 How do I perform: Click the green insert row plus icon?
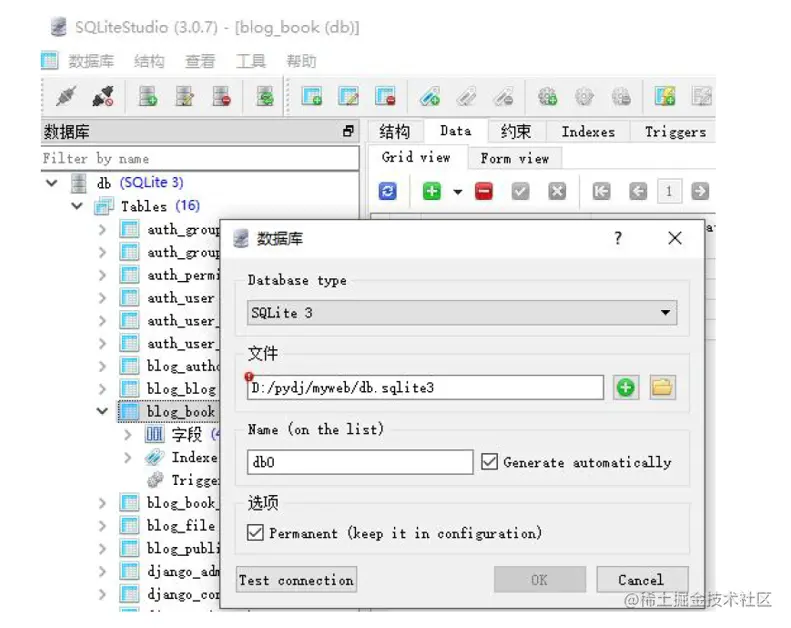[x=431, y=191]
